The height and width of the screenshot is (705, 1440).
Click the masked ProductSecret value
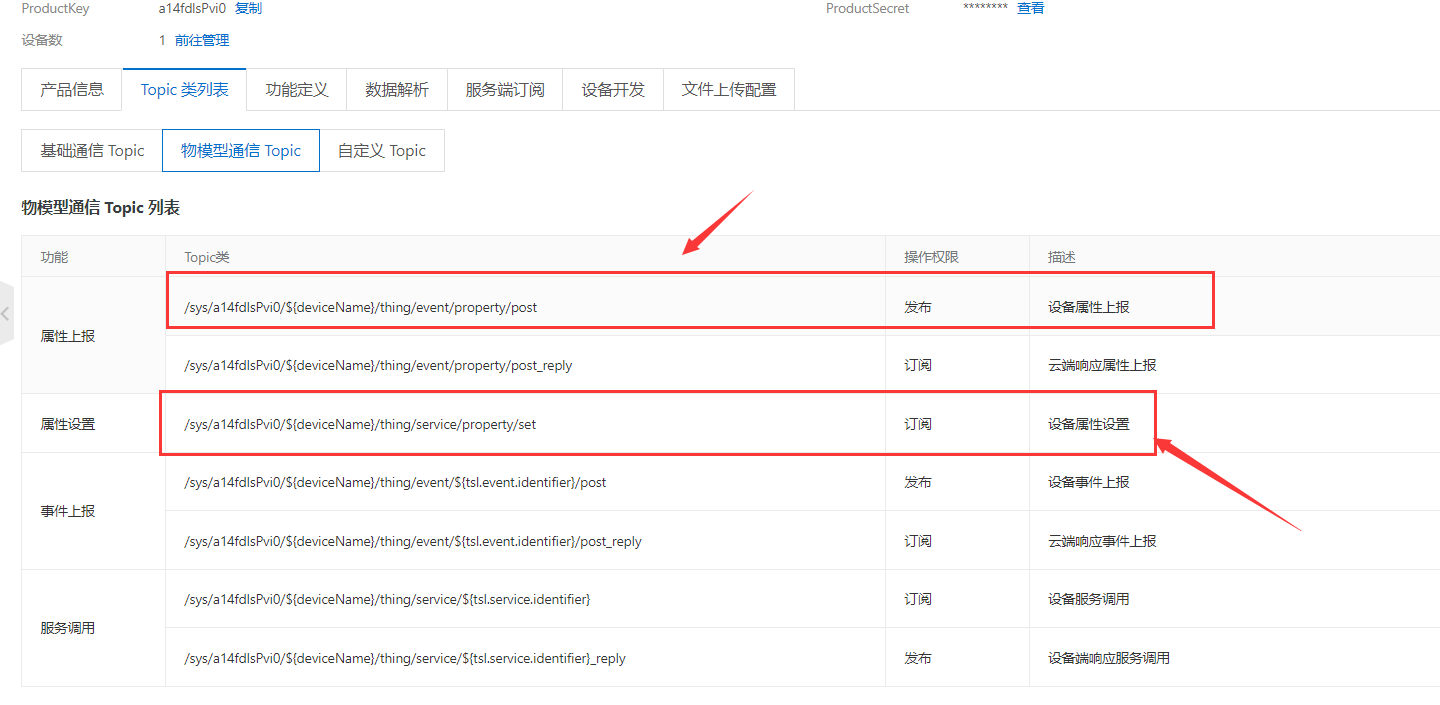(x=985, y=8)
